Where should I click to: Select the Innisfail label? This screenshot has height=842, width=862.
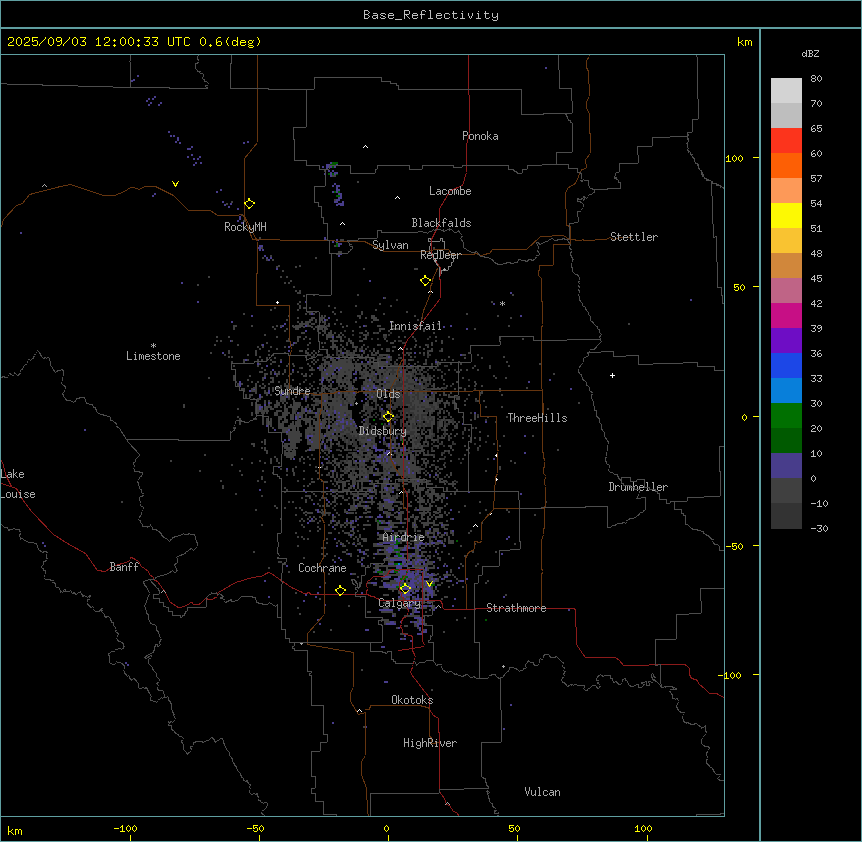point(416,326)
